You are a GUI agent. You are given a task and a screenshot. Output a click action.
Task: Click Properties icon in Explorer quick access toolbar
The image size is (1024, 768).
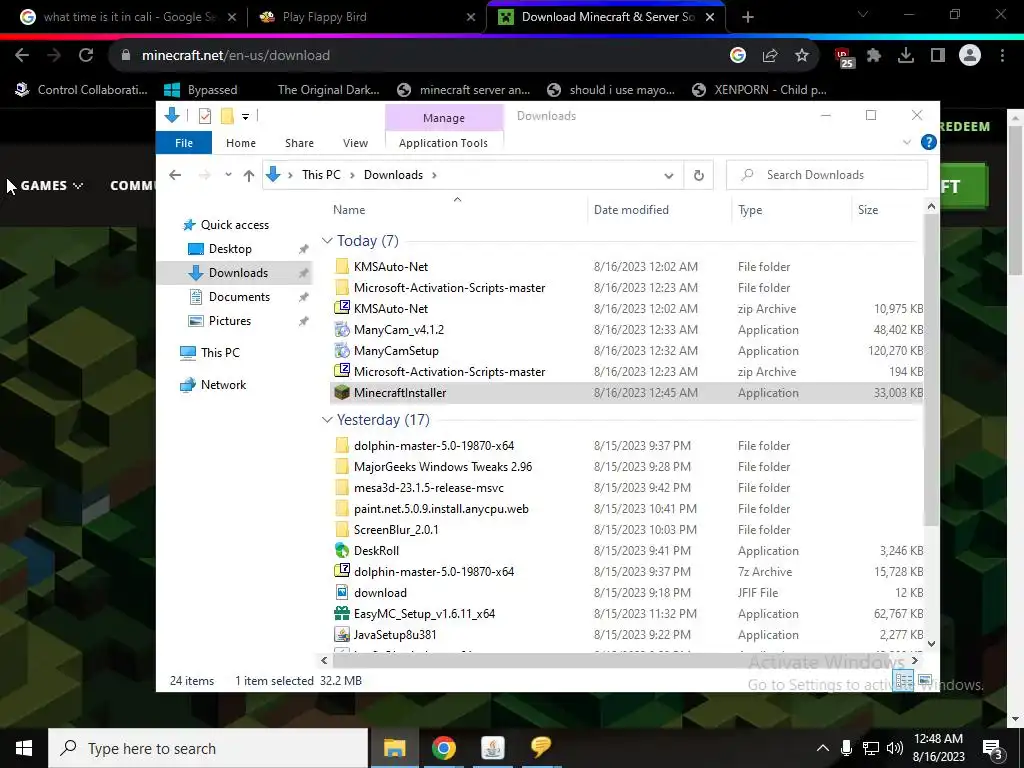[204, 116]
